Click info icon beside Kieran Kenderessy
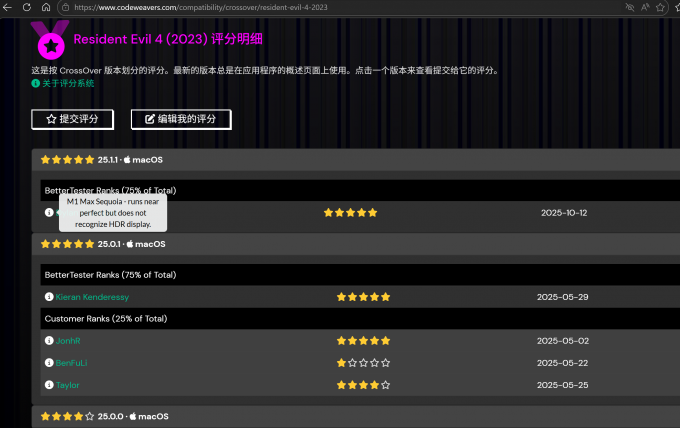 click(49, 297)
